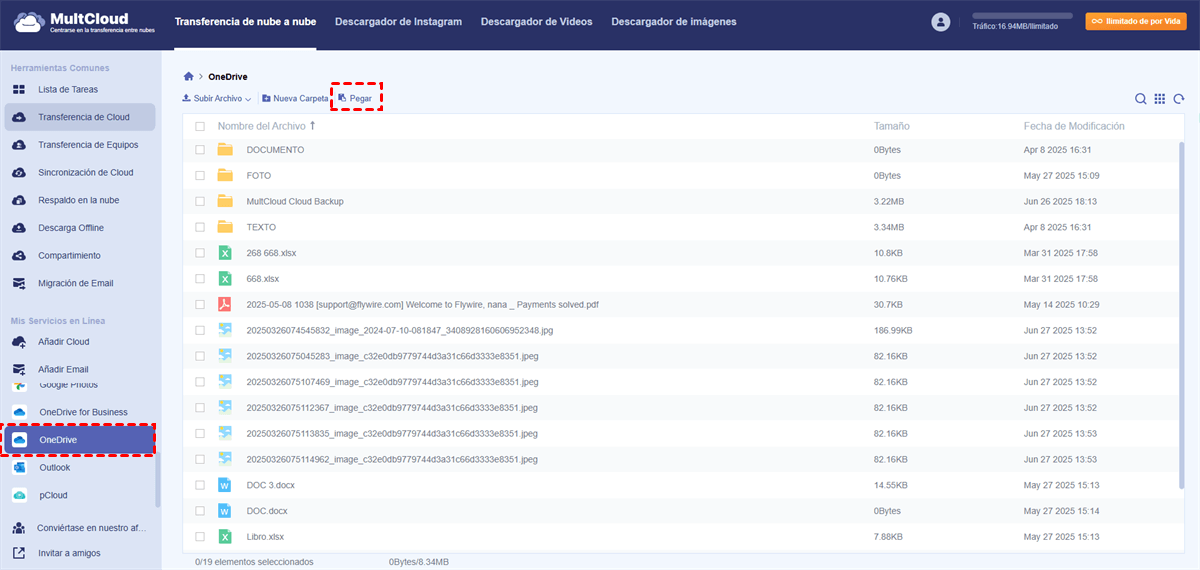This screenshot has width=1200, height=570.
Task: Expand Subir Archivo dropdown
Action: 217,99
